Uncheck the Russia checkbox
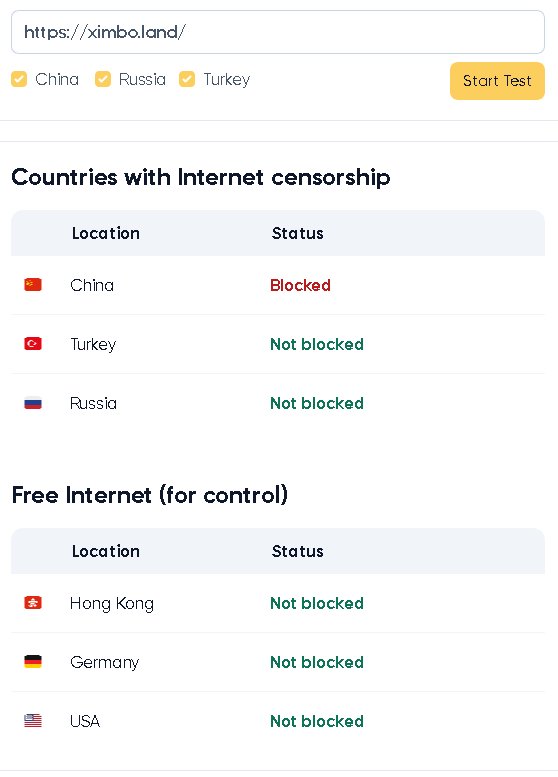This screenshot has height=777, width=558. pyautogui.click(x=103, y=79)
